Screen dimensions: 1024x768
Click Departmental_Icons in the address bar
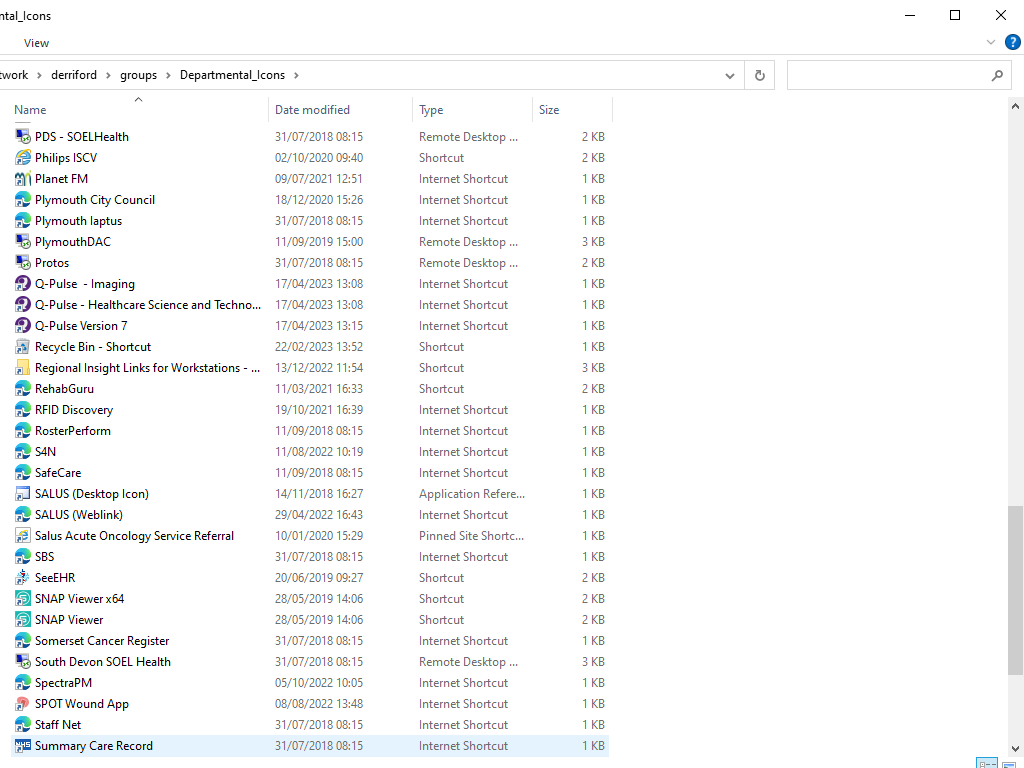[x=232, y=75]
